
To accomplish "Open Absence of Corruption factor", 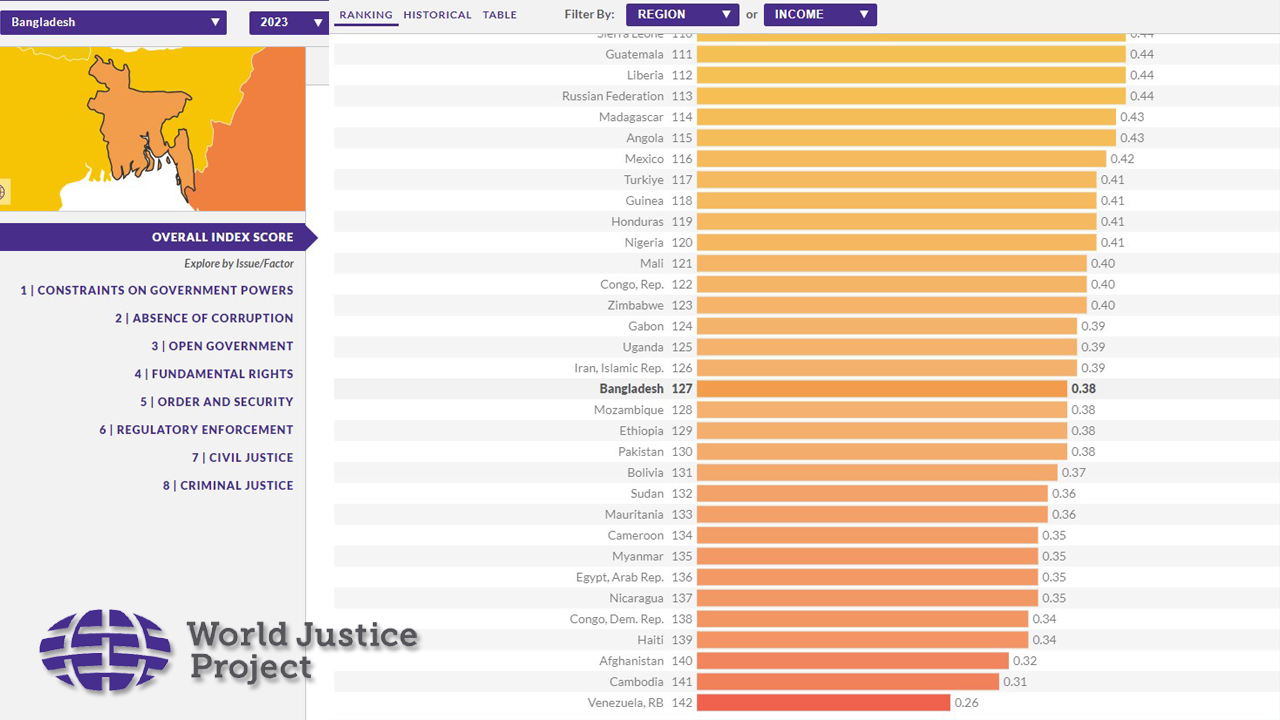I will coord(204,318).
